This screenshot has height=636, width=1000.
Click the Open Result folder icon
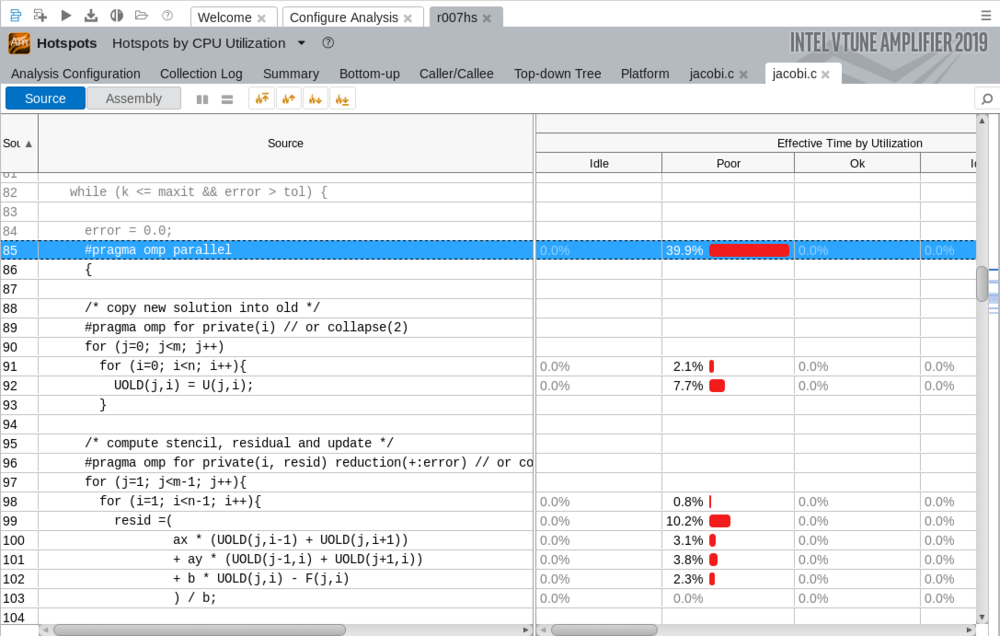141,15
